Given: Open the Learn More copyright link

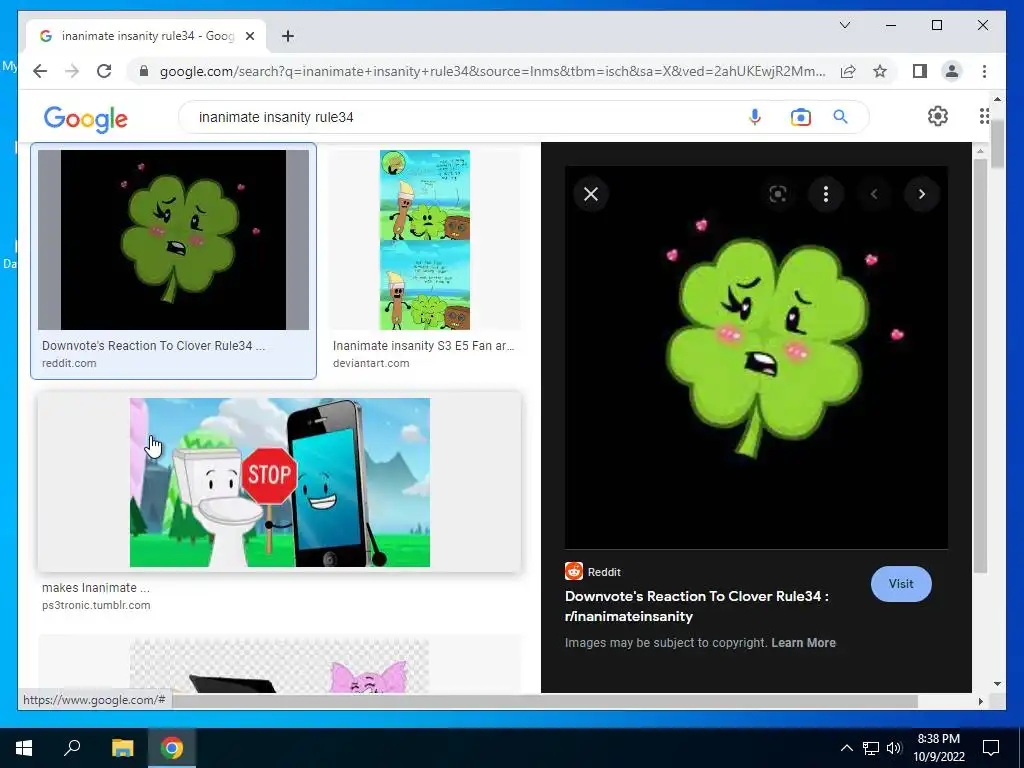Looking at the screenshot, I should click(x=803, y=643).
